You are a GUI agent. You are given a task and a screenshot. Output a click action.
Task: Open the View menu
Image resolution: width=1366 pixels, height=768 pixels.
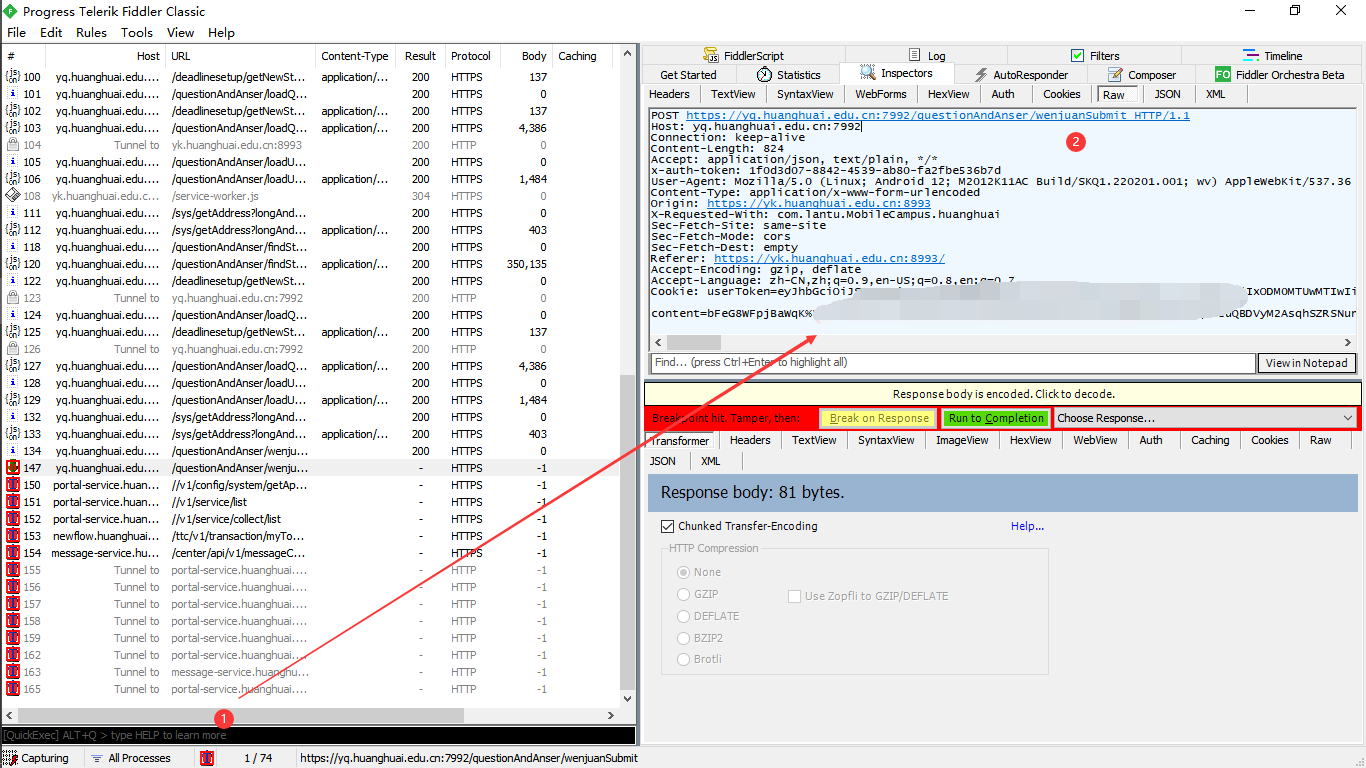point(181,32)
